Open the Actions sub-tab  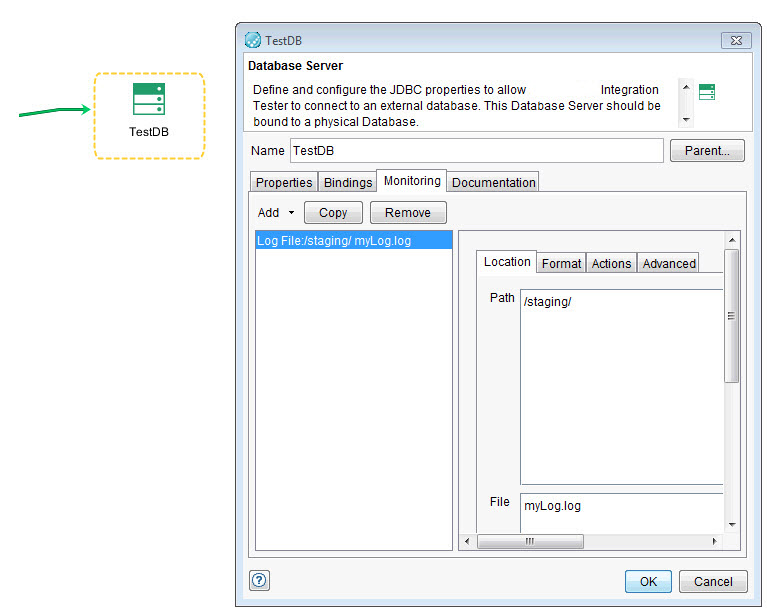click(611, 264)
